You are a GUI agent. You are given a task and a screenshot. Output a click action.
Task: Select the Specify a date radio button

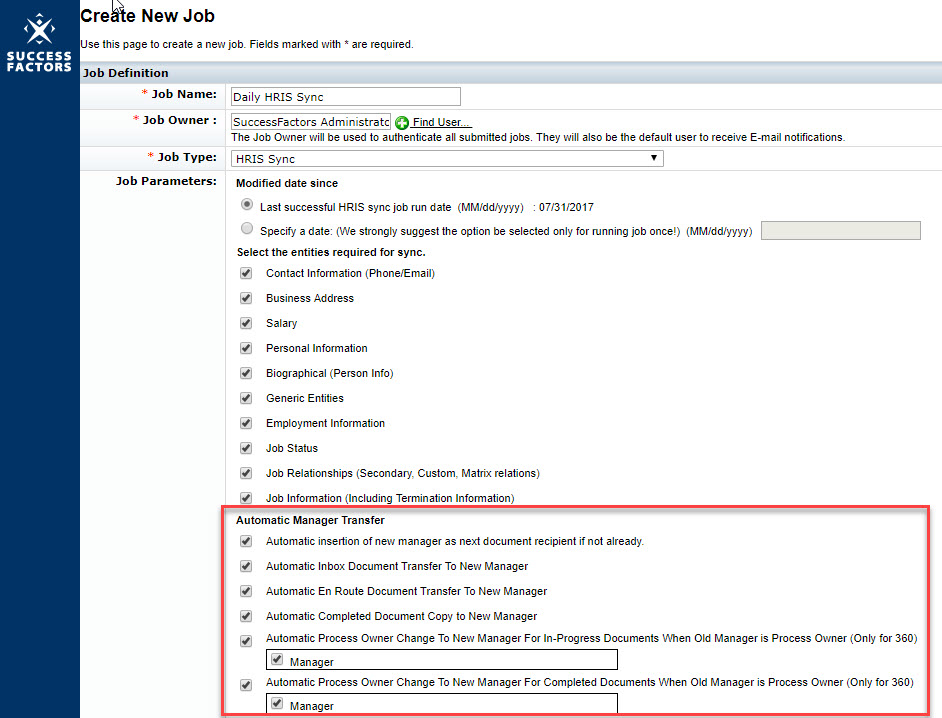[247, 228]
